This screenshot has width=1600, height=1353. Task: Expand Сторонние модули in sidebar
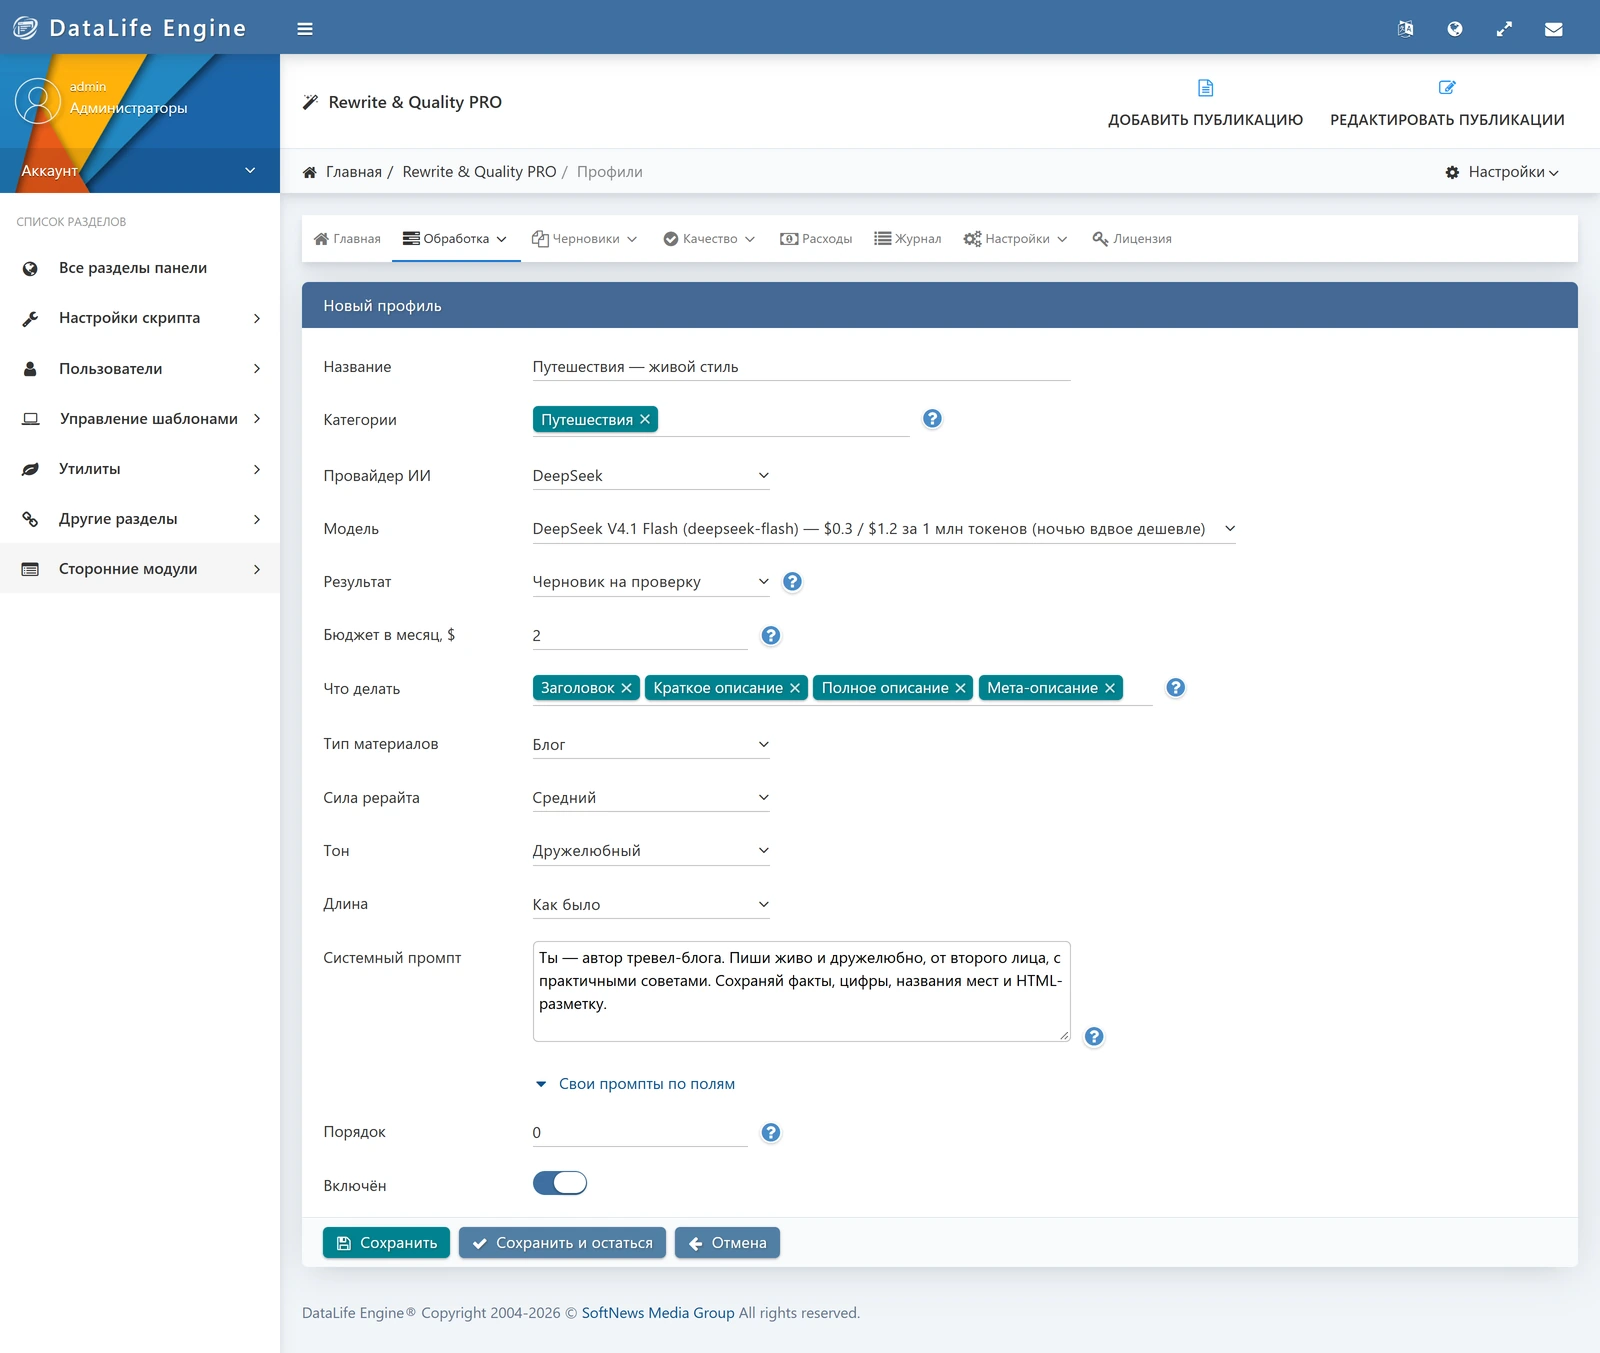coord(140,569)
